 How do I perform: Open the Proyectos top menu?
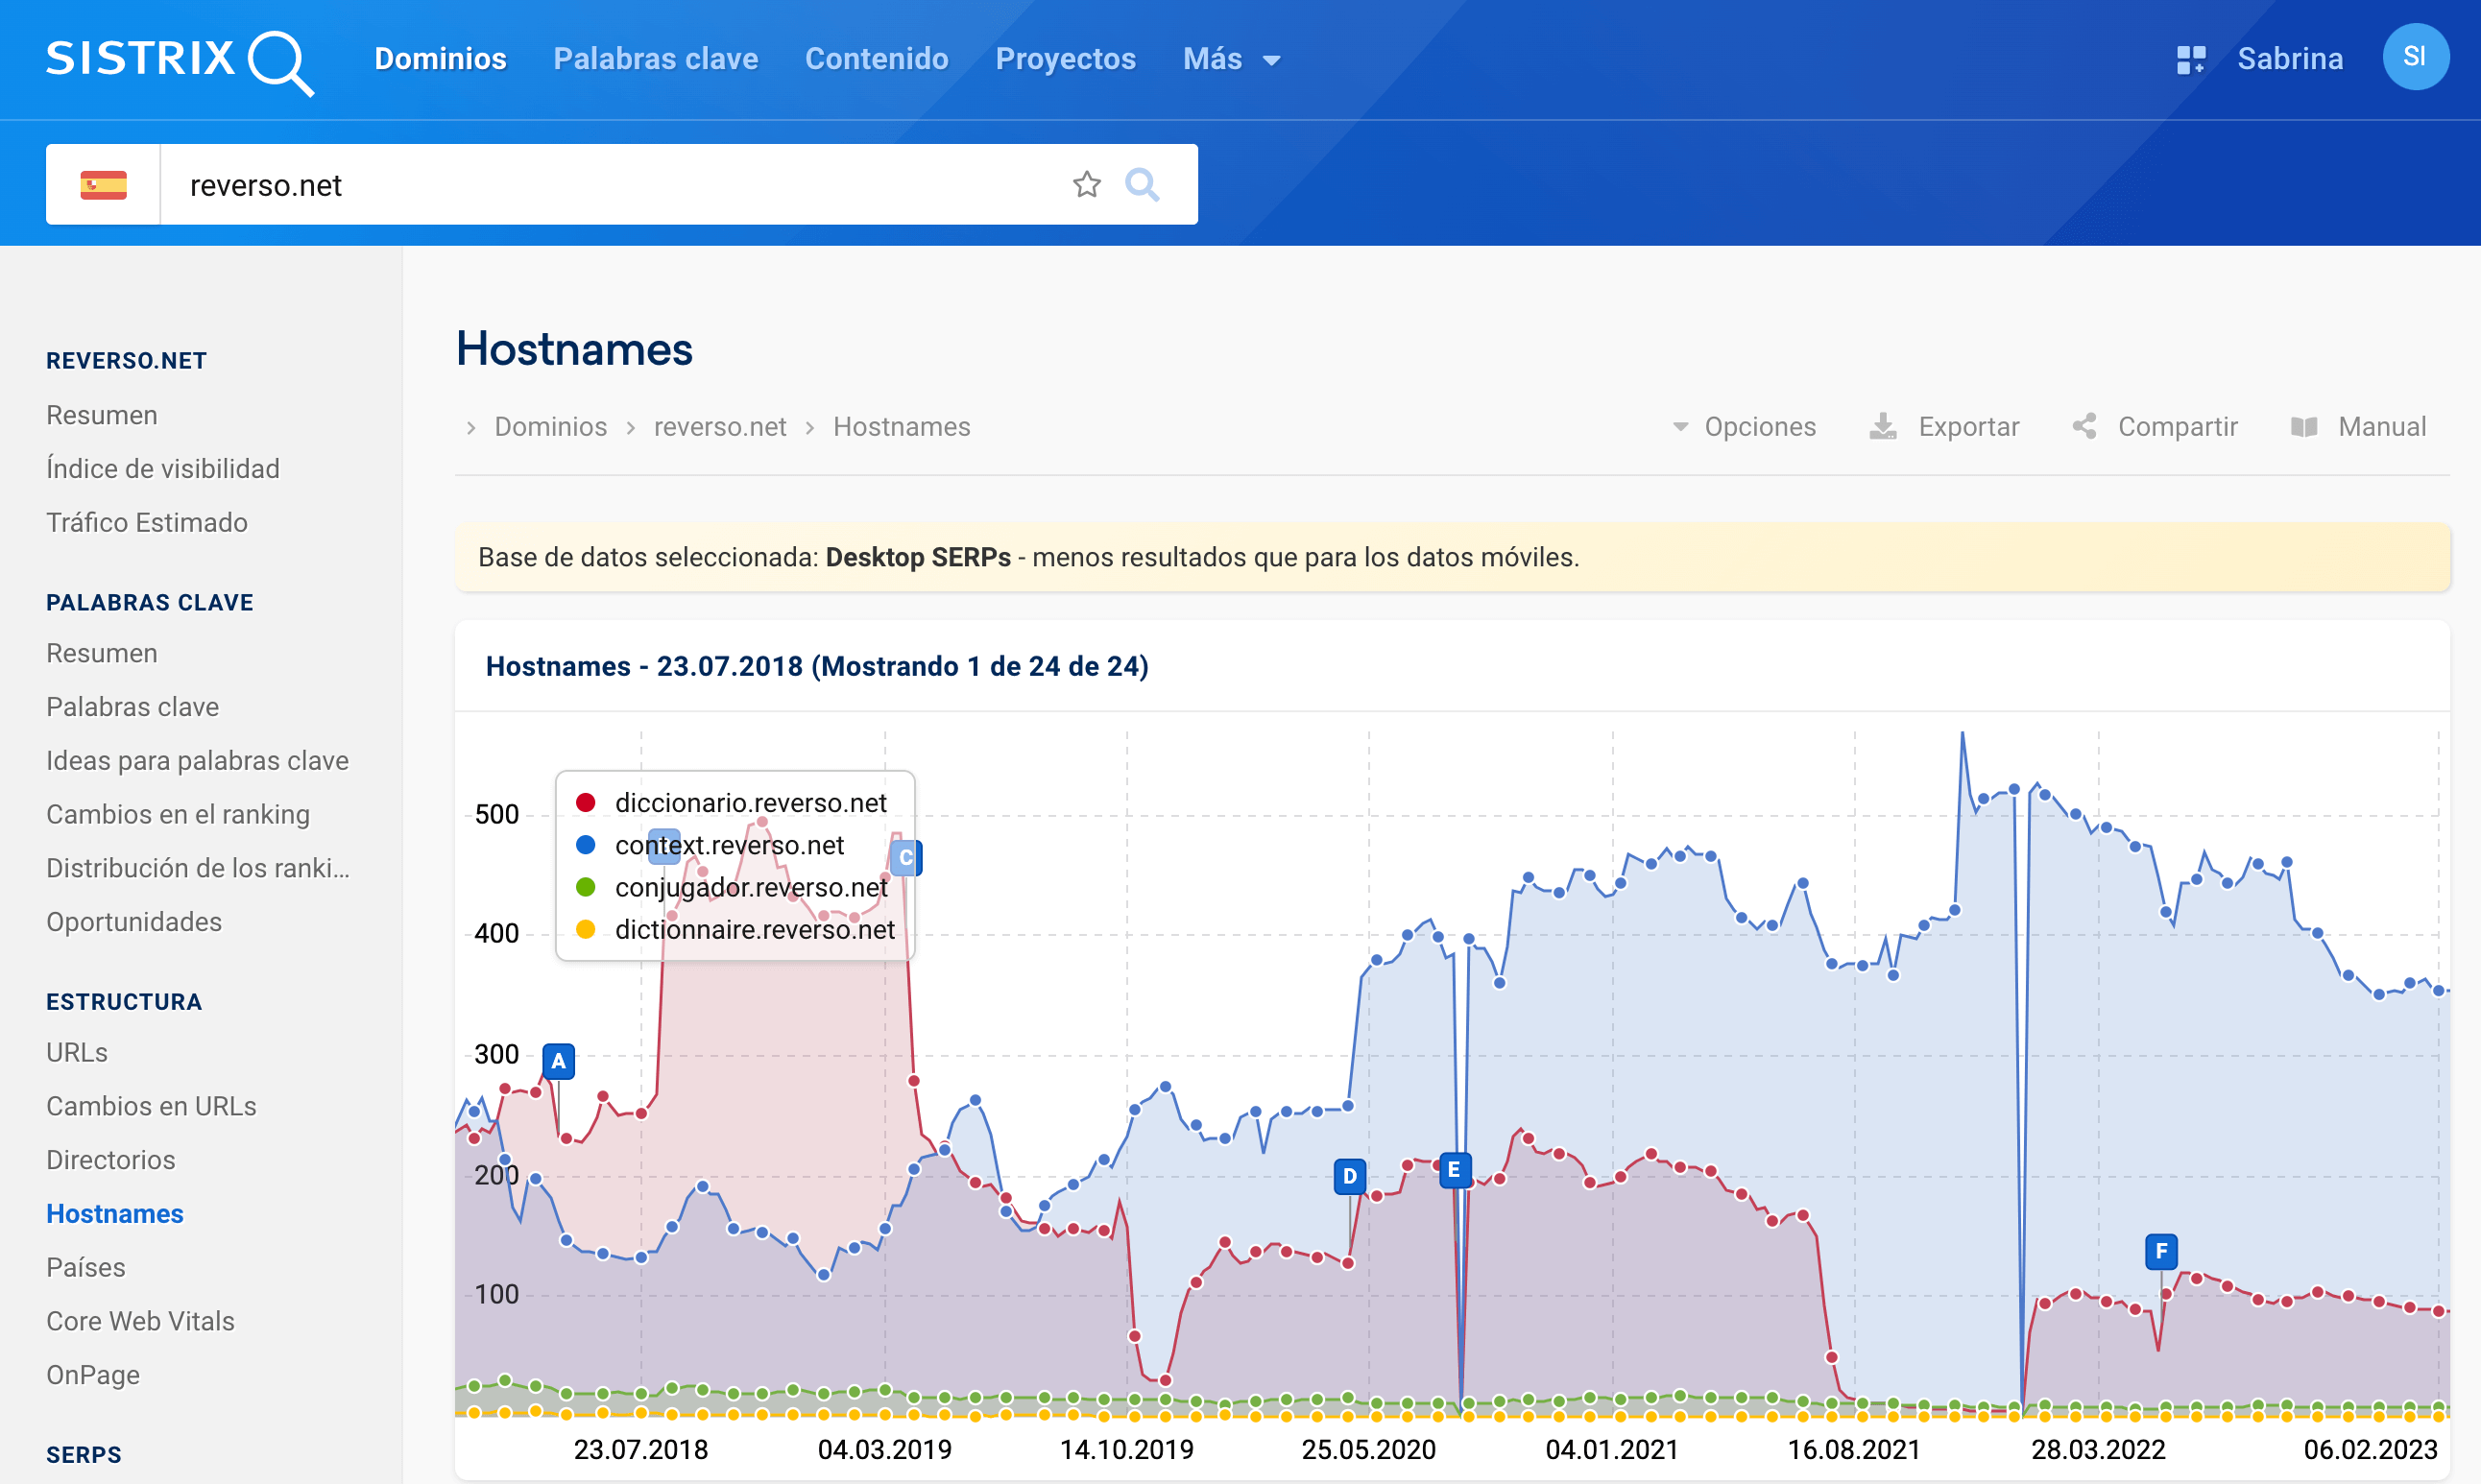pos(1065,59)
